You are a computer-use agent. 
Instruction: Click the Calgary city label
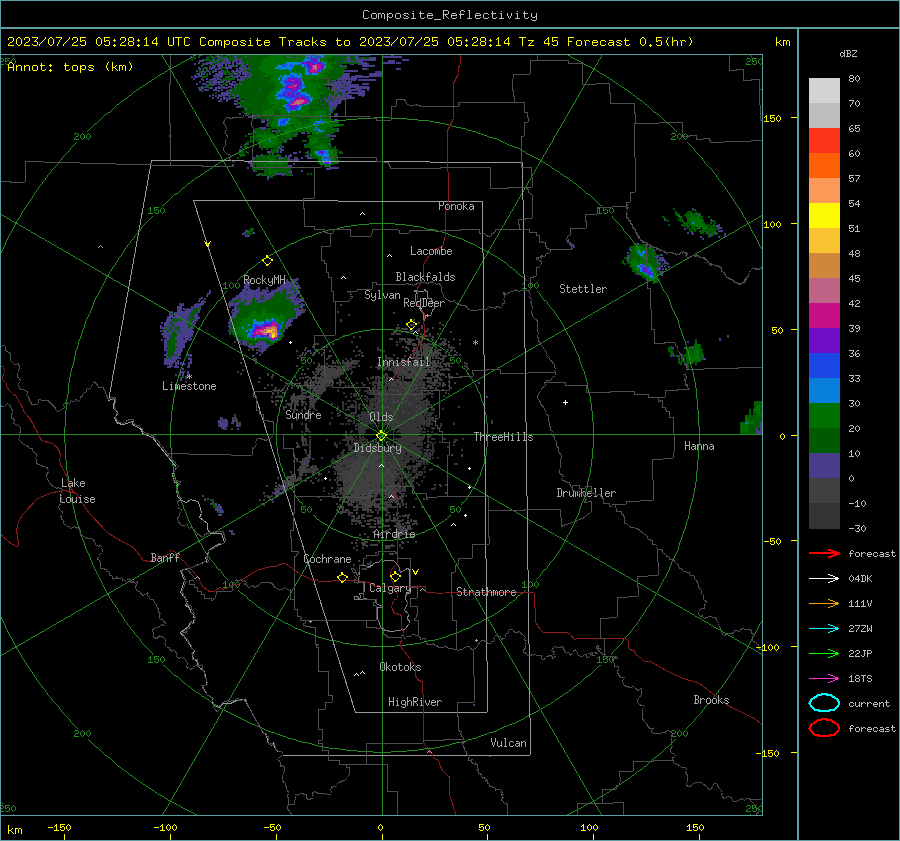point(390,588)
